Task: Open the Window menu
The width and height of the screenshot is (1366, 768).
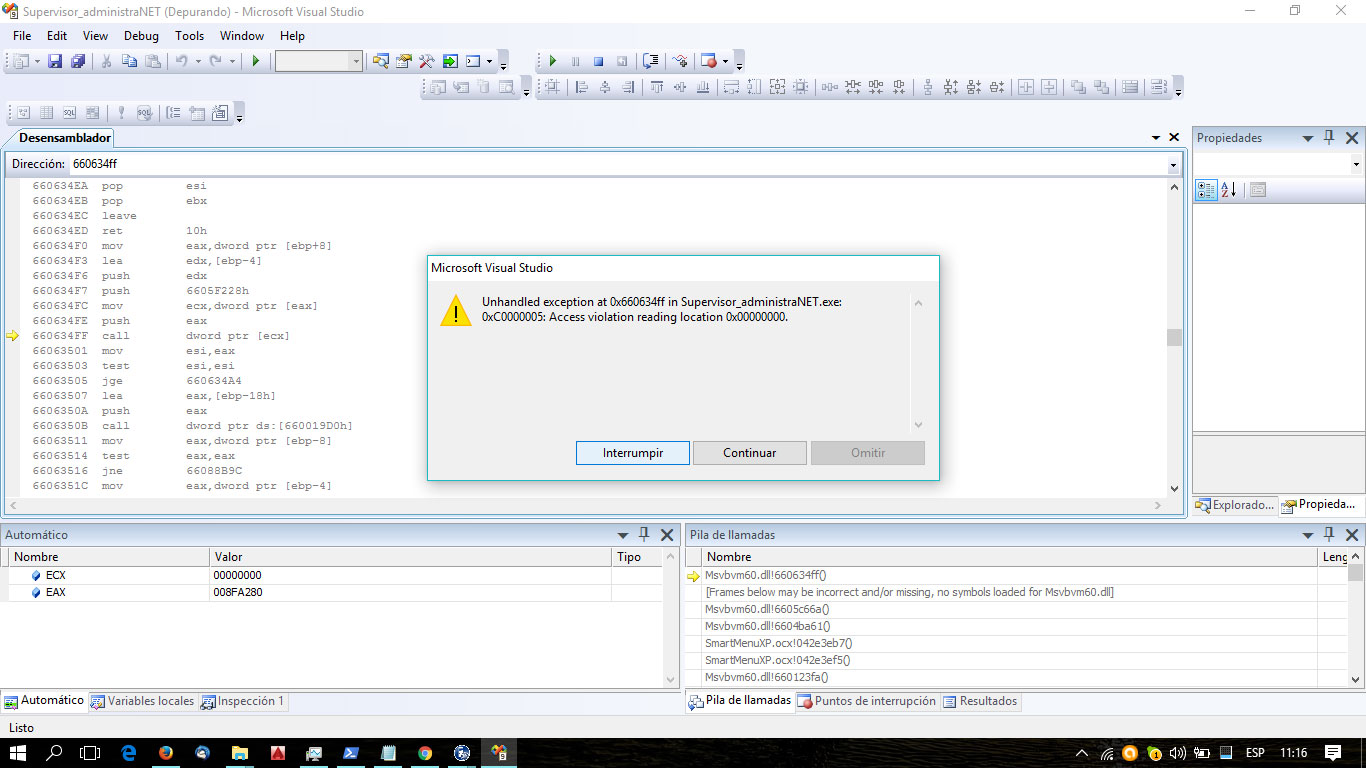Action: point(242,36)
